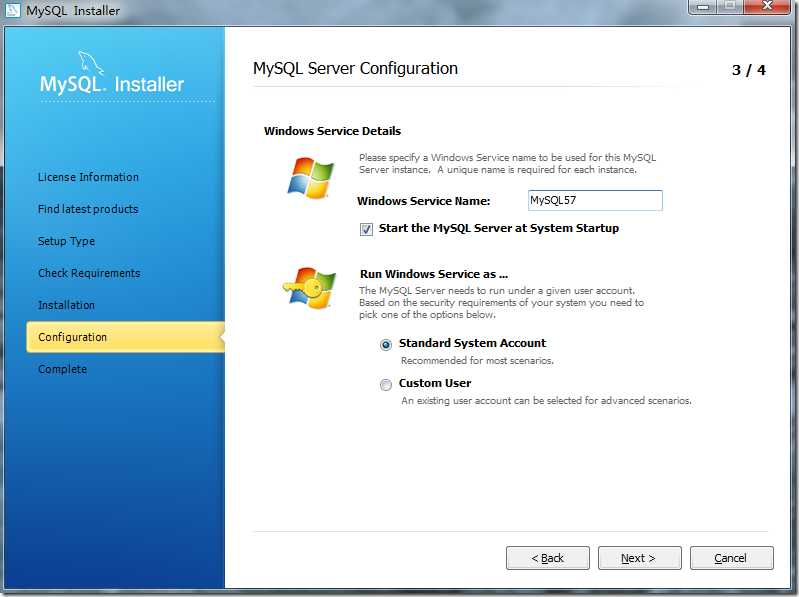
Task: Click the Windows flag icon beside service details
Action: pyautogui.click(x=310, y=178)
